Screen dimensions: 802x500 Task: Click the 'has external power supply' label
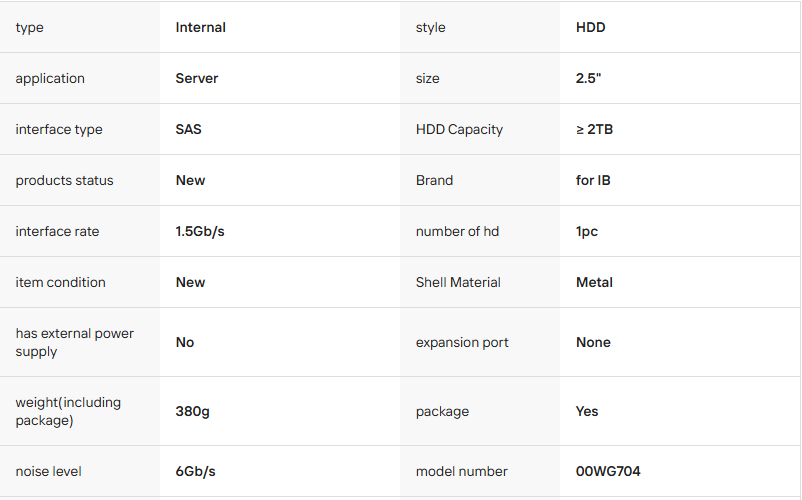click(74, 342)
